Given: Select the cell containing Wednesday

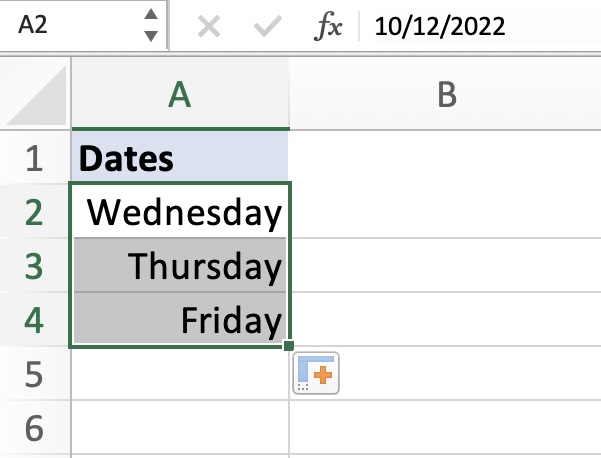Looking at the screenshot, I should tap(180, 212).
